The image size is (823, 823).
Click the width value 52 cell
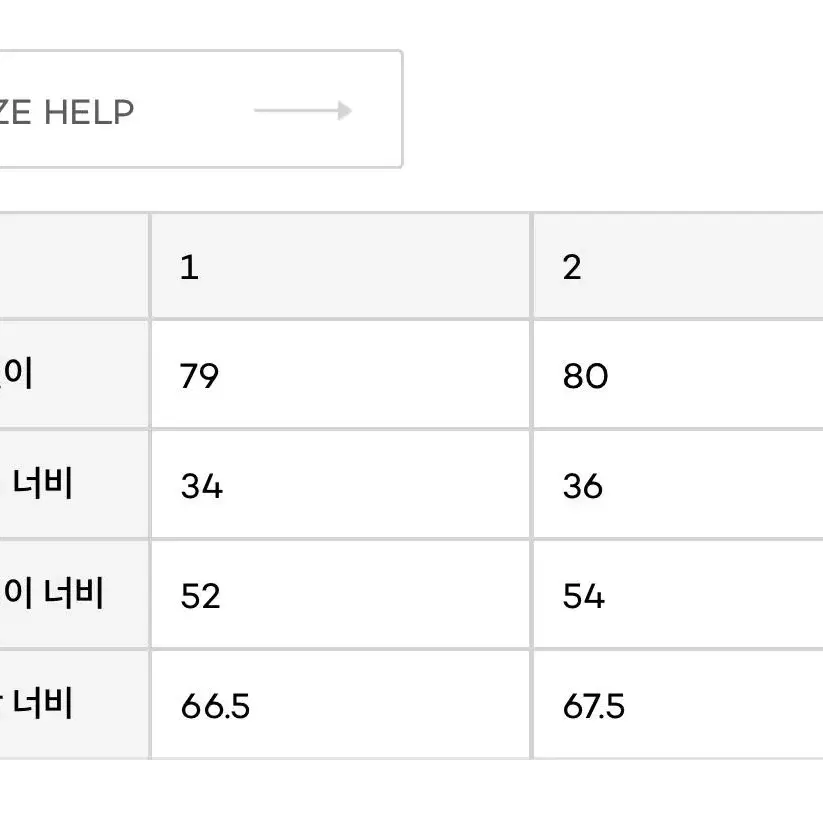tap(340, 595)
